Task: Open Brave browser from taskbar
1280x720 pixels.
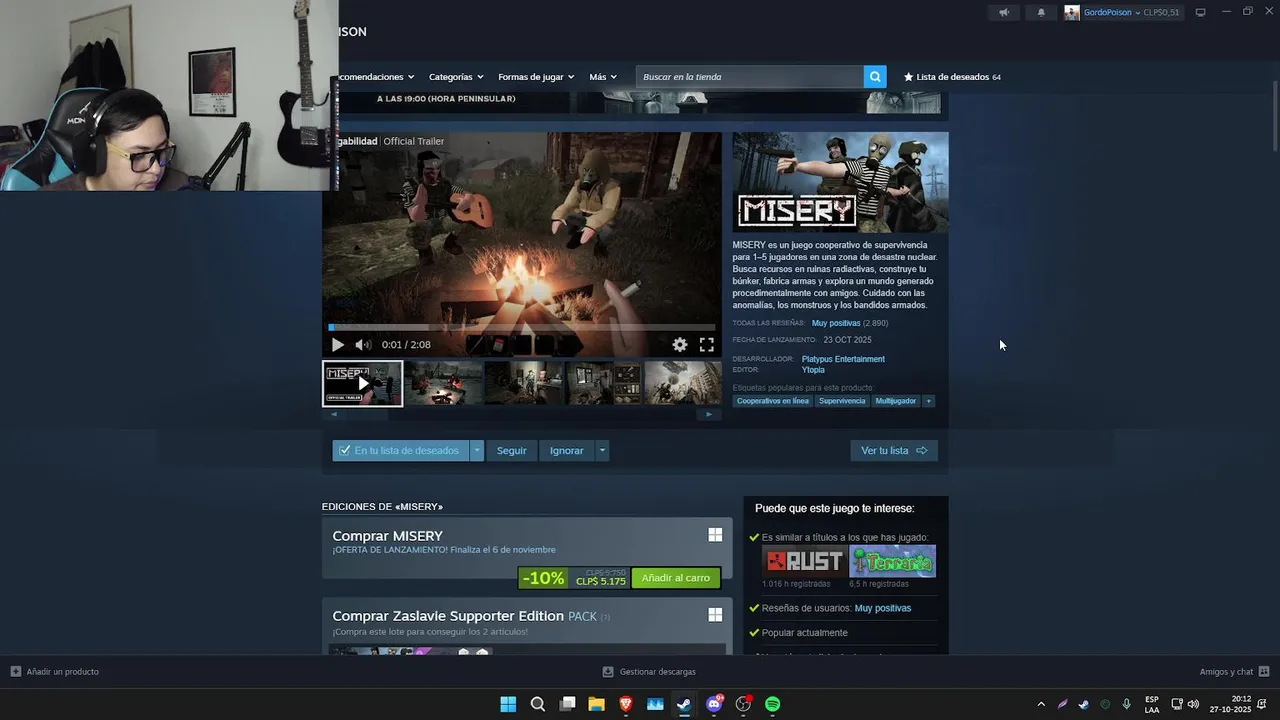Action: [626, 704]
